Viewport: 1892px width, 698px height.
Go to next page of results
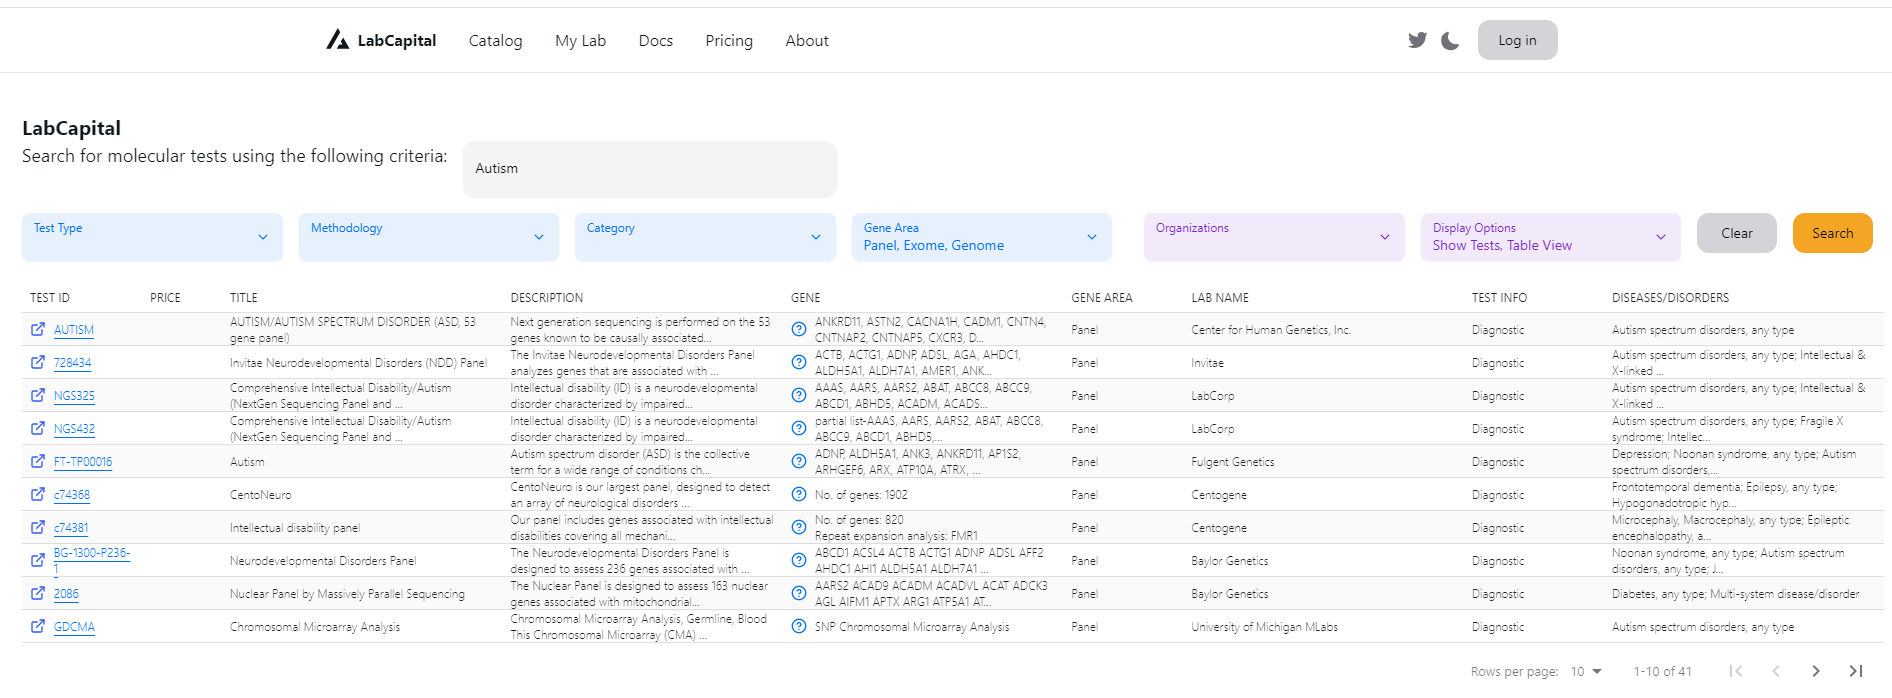[x=1816, y=671]
